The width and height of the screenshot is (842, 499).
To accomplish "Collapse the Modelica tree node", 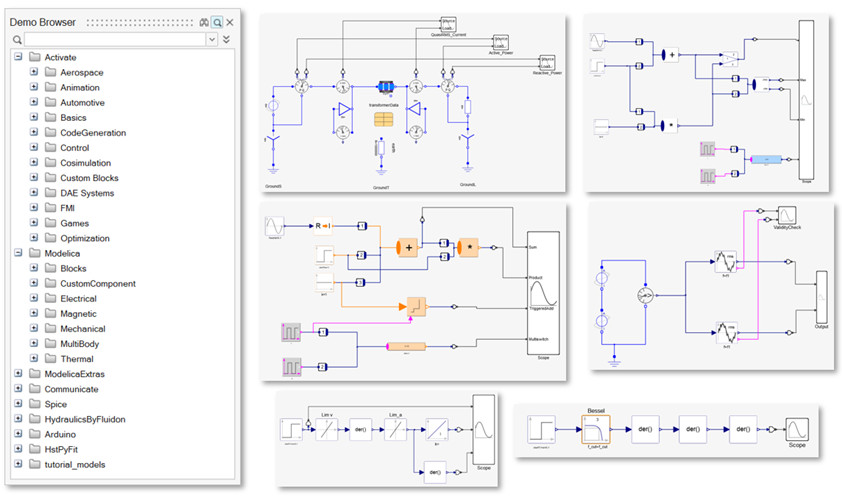I will [x=20, y=254].
